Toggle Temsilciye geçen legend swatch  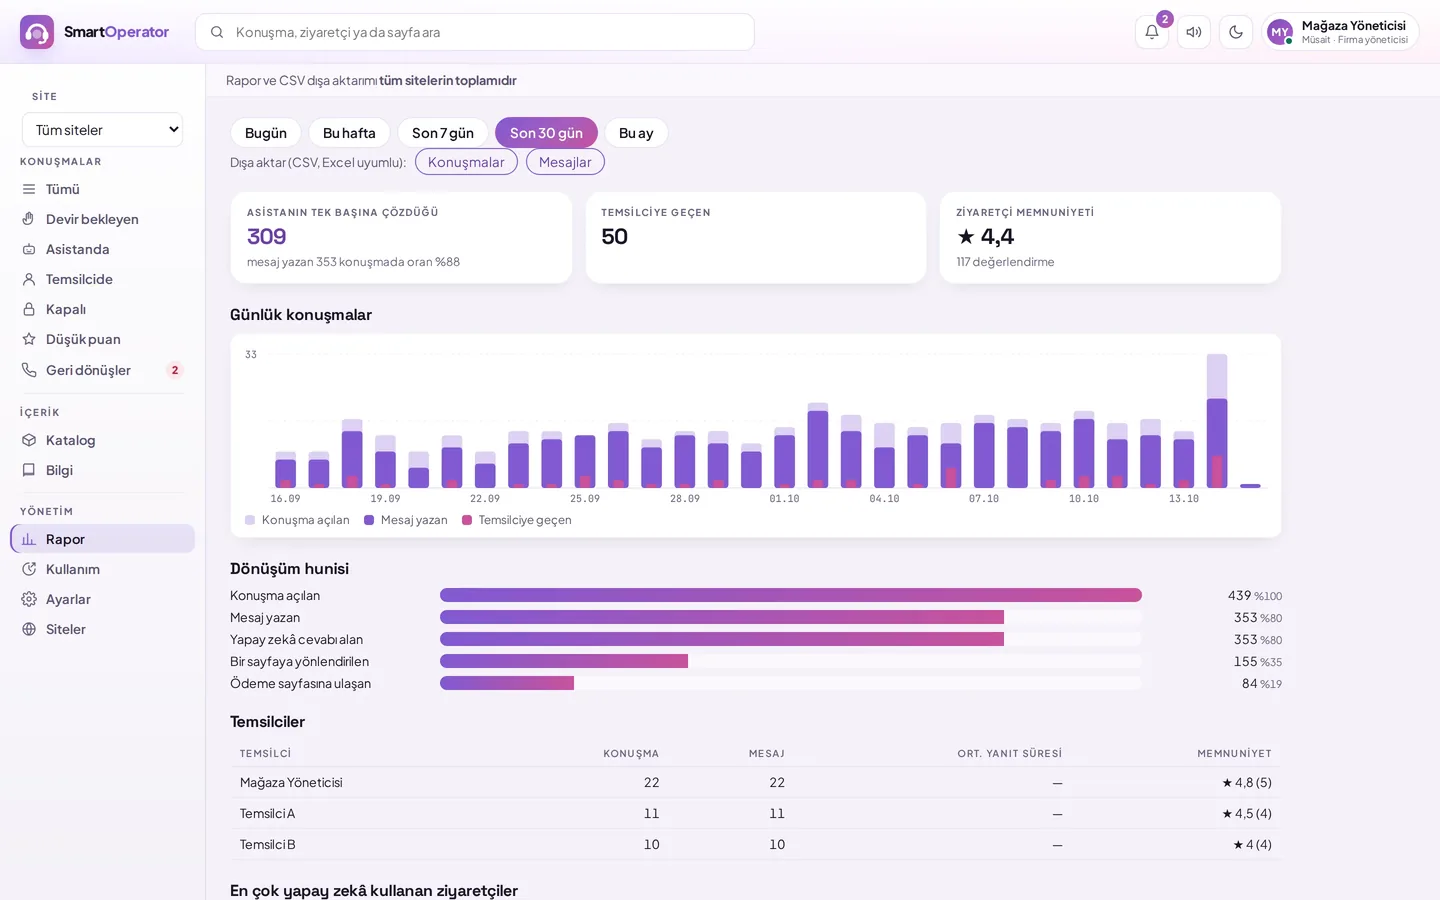click(467, 520)
